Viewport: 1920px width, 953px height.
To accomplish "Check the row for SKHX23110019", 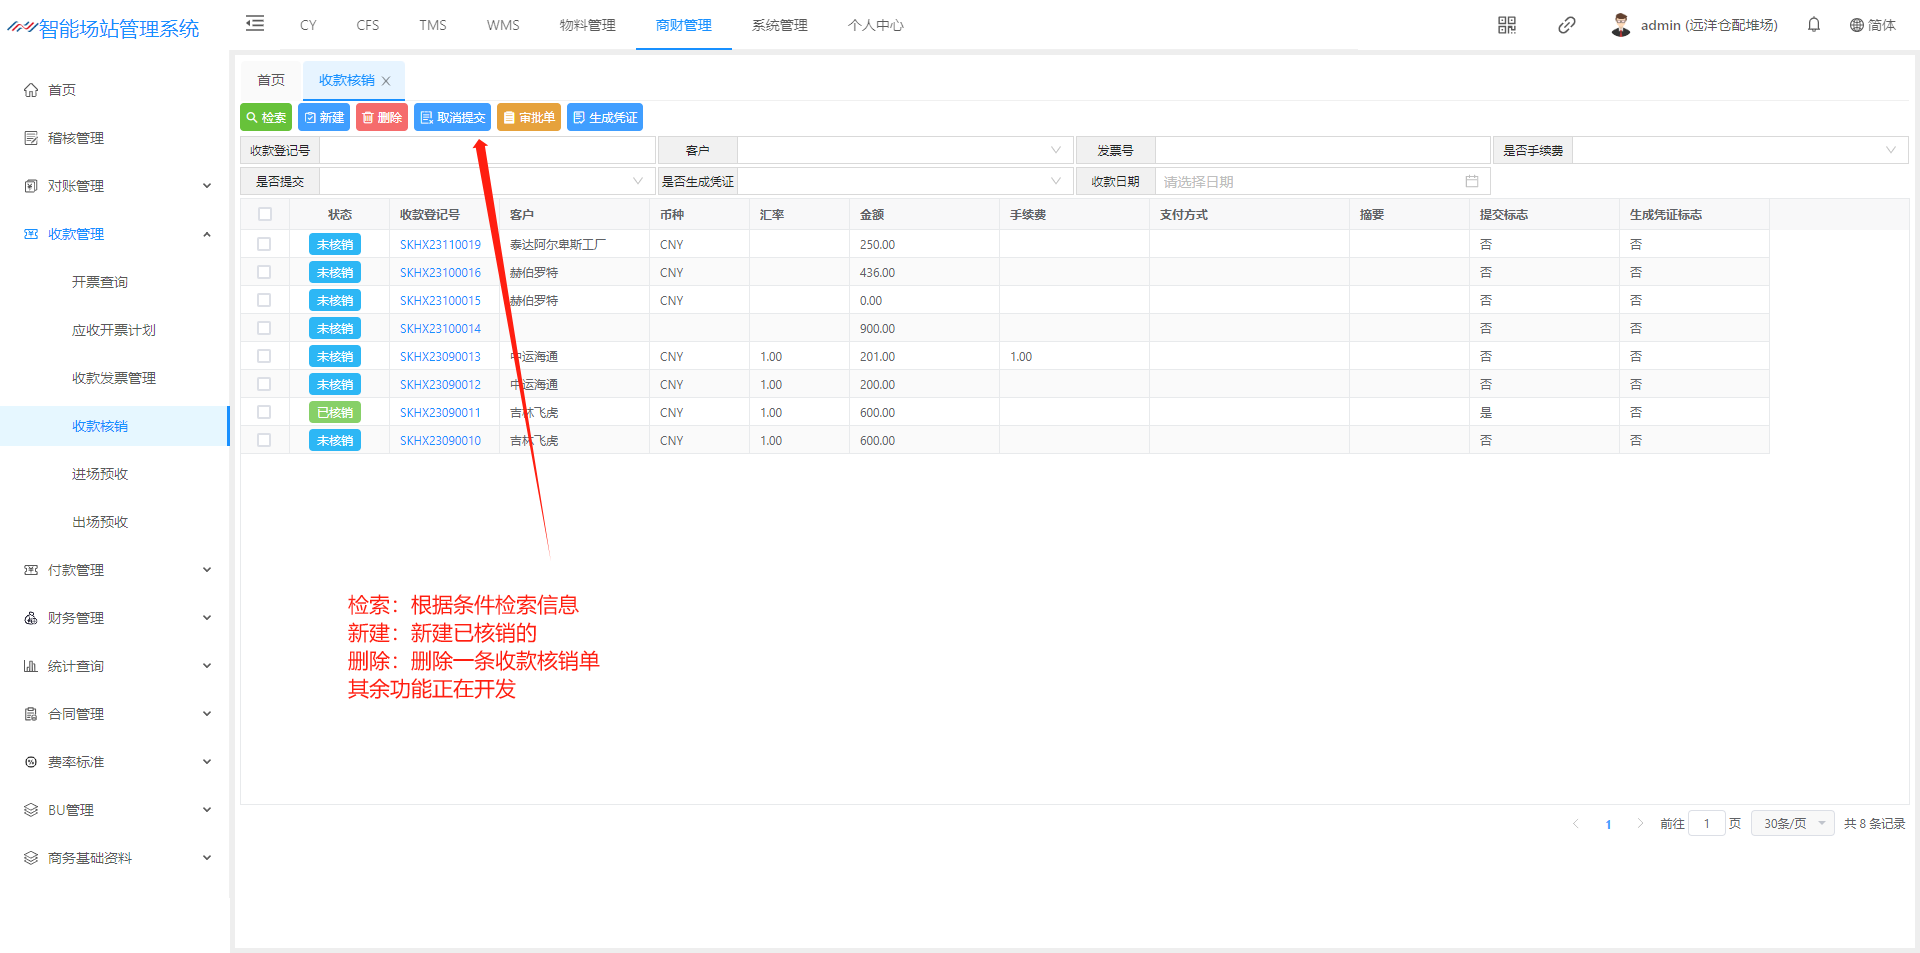I will click(264, 244).
